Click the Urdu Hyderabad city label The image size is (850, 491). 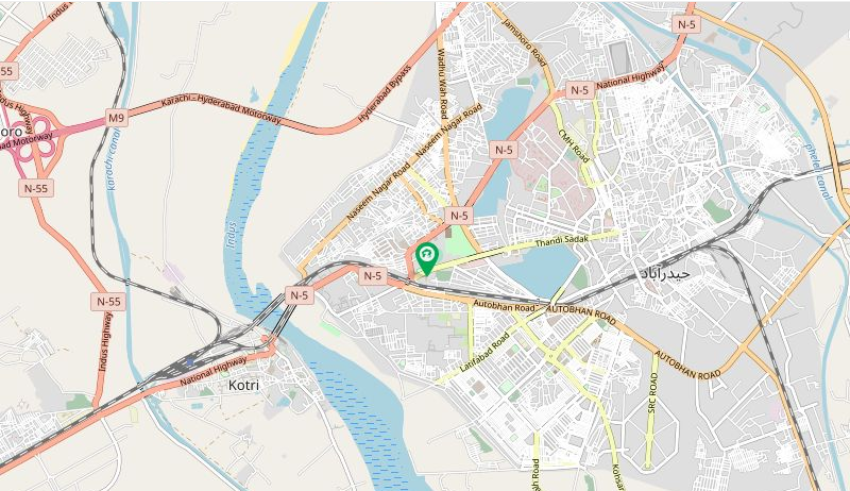pyautogui.click(x=664, y=273)
